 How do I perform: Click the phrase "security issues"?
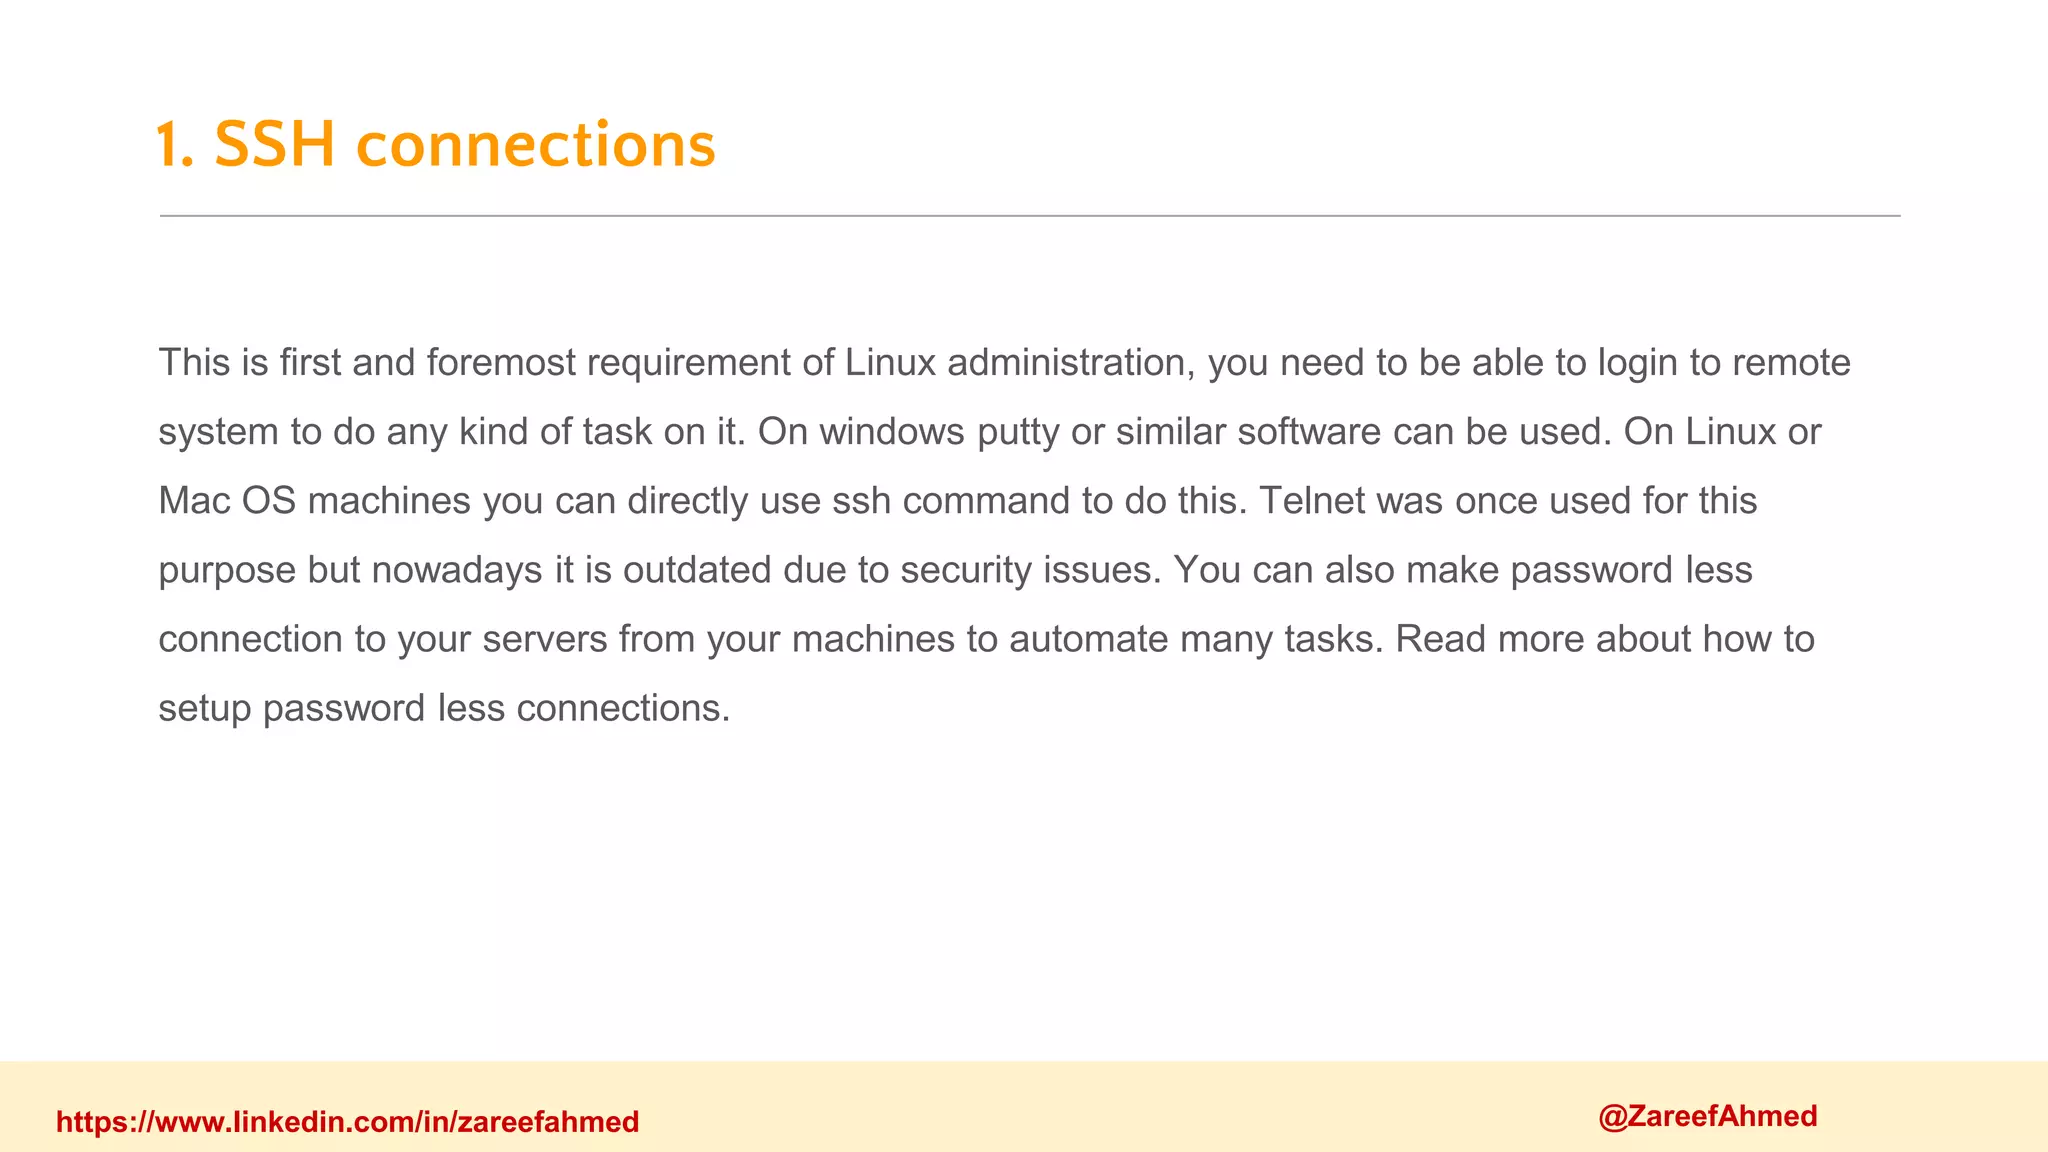coord(1030,570)
